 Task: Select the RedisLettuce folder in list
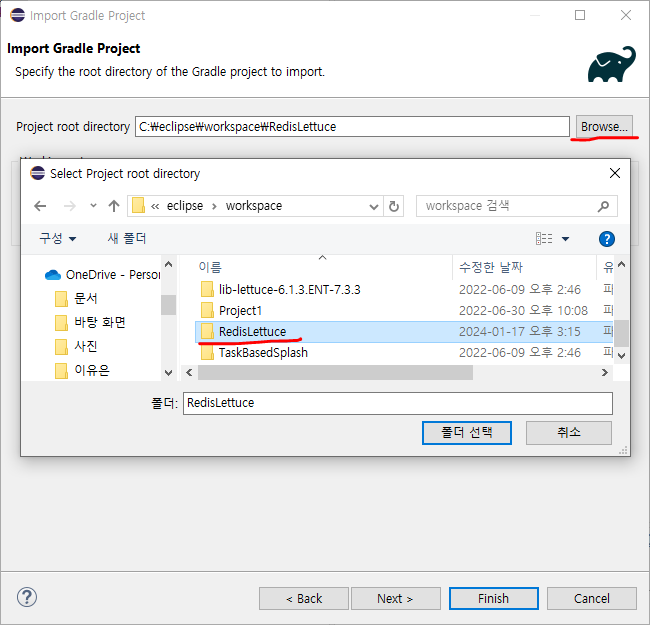coord(252,331)
